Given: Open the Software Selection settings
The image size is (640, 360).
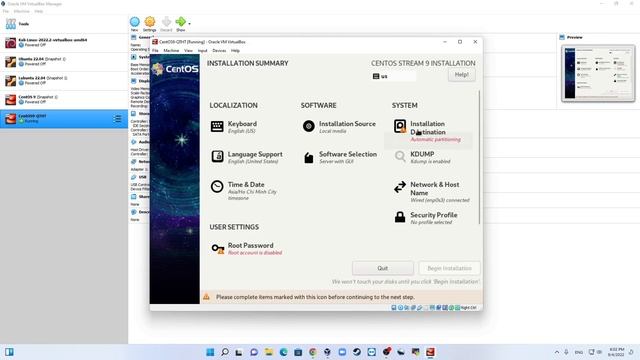Looking at the screenshot, I should click(340, 157).
